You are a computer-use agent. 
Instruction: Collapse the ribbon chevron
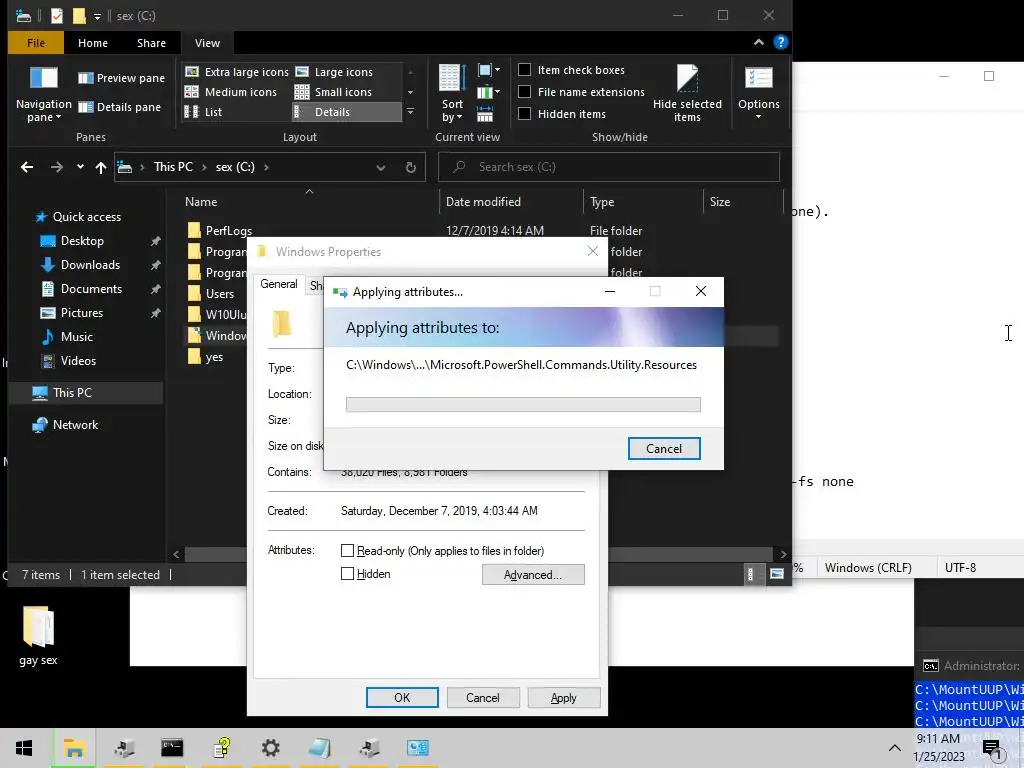coord(759,42)
